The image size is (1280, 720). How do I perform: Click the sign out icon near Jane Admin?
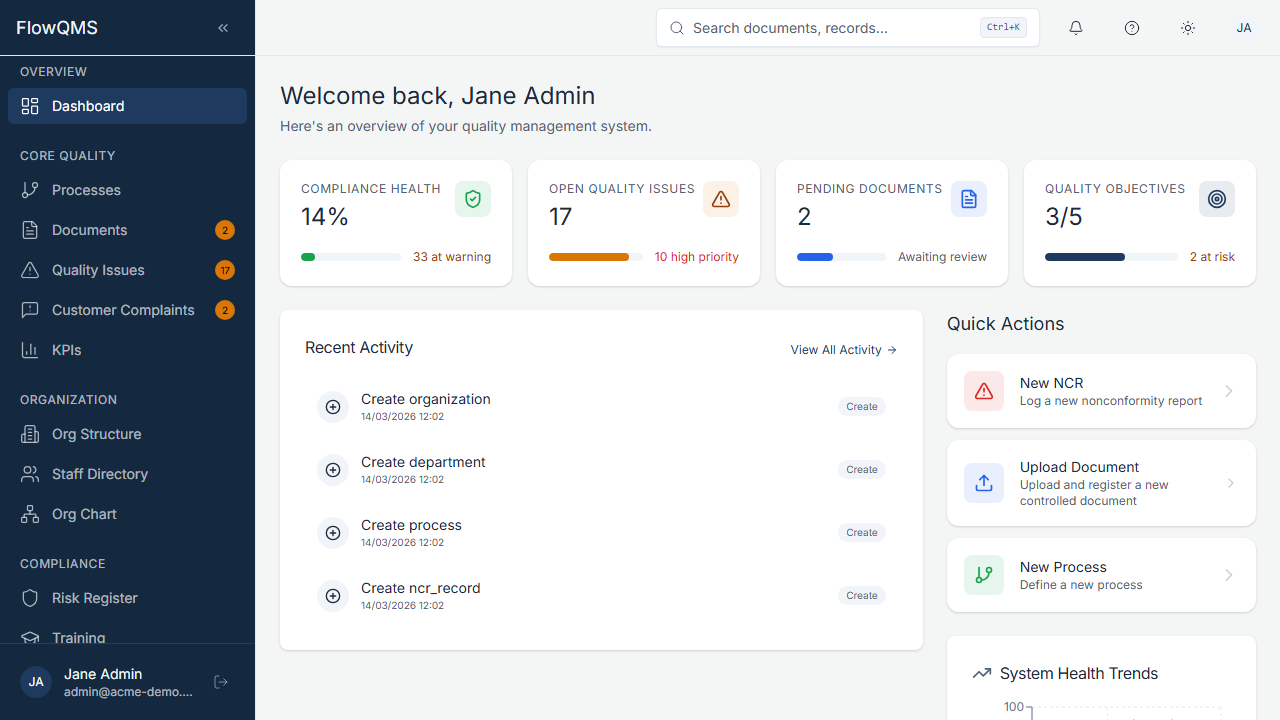(x=220, y=681)
